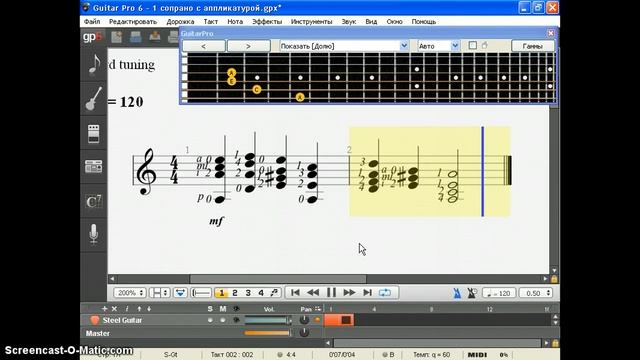Open the Effects amp panel in sidebar

94,134
